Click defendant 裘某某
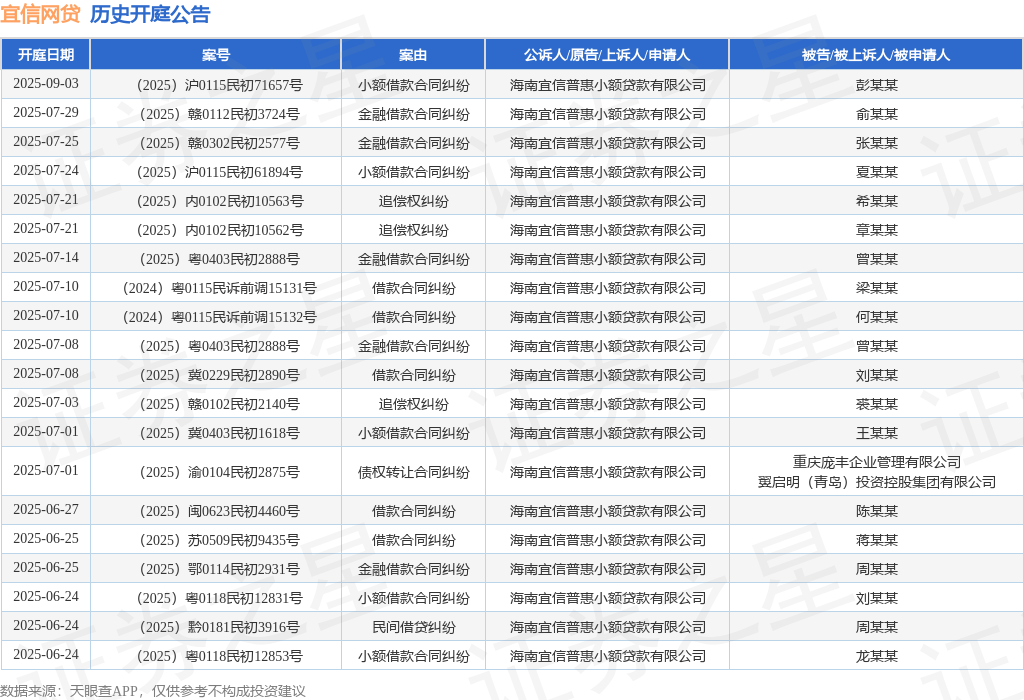 [x=876, y=404]
